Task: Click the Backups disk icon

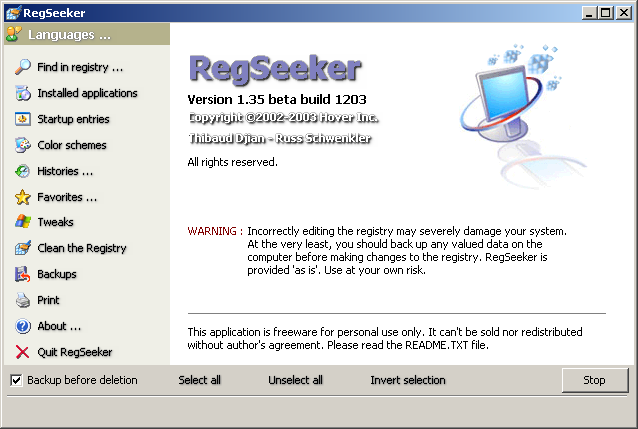Action: tap(22, 274)
